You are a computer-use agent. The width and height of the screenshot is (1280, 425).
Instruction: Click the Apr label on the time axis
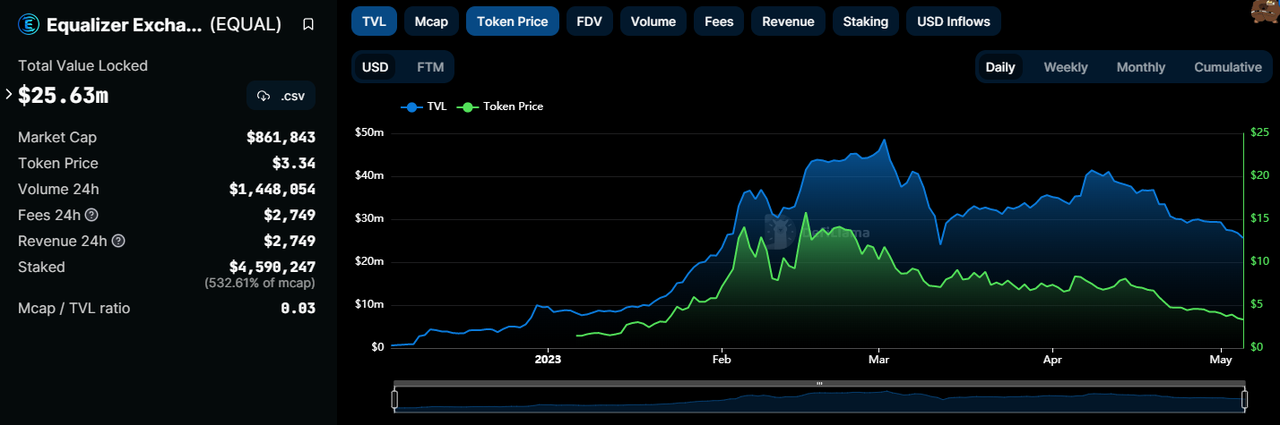point(1053,358)
